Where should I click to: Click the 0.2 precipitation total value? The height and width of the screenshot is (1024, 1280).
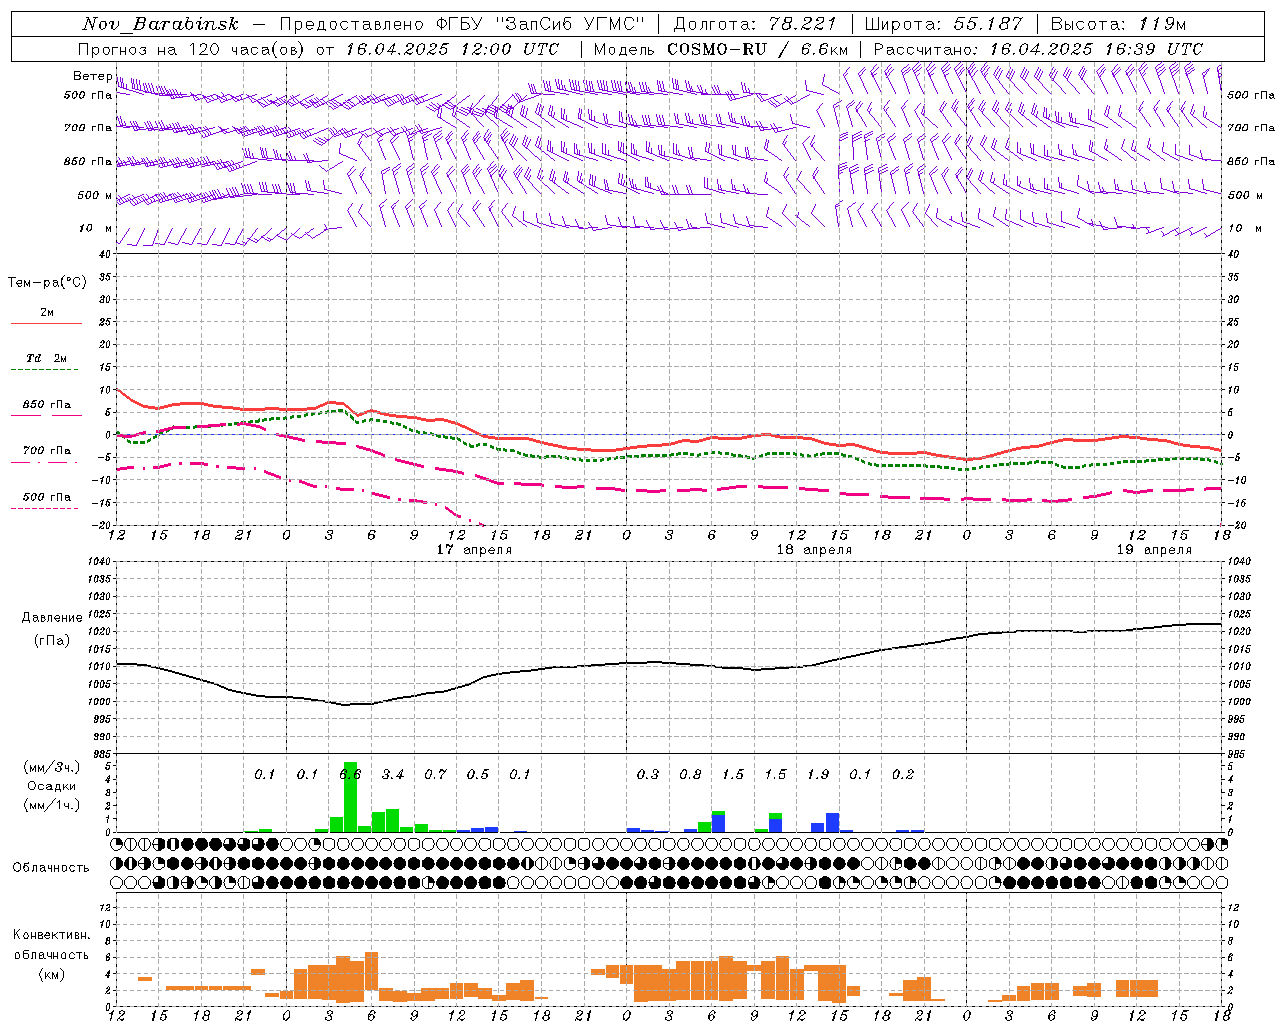[903, 774]
